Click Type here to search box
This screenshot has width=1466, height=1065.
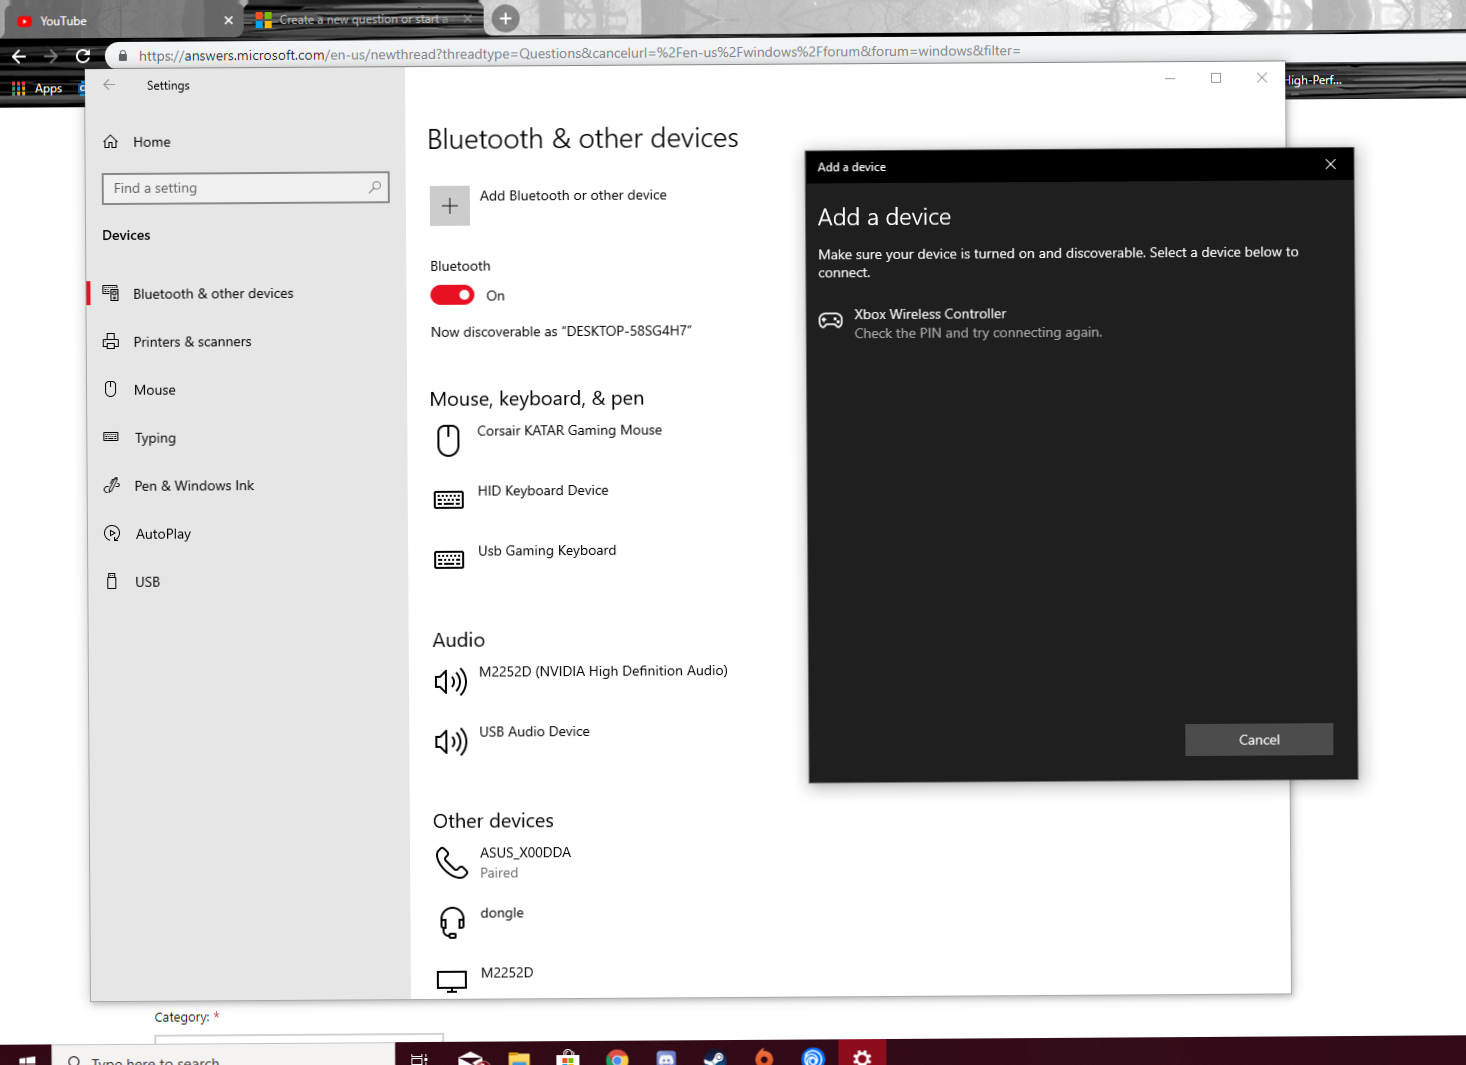click(225, 1057)
